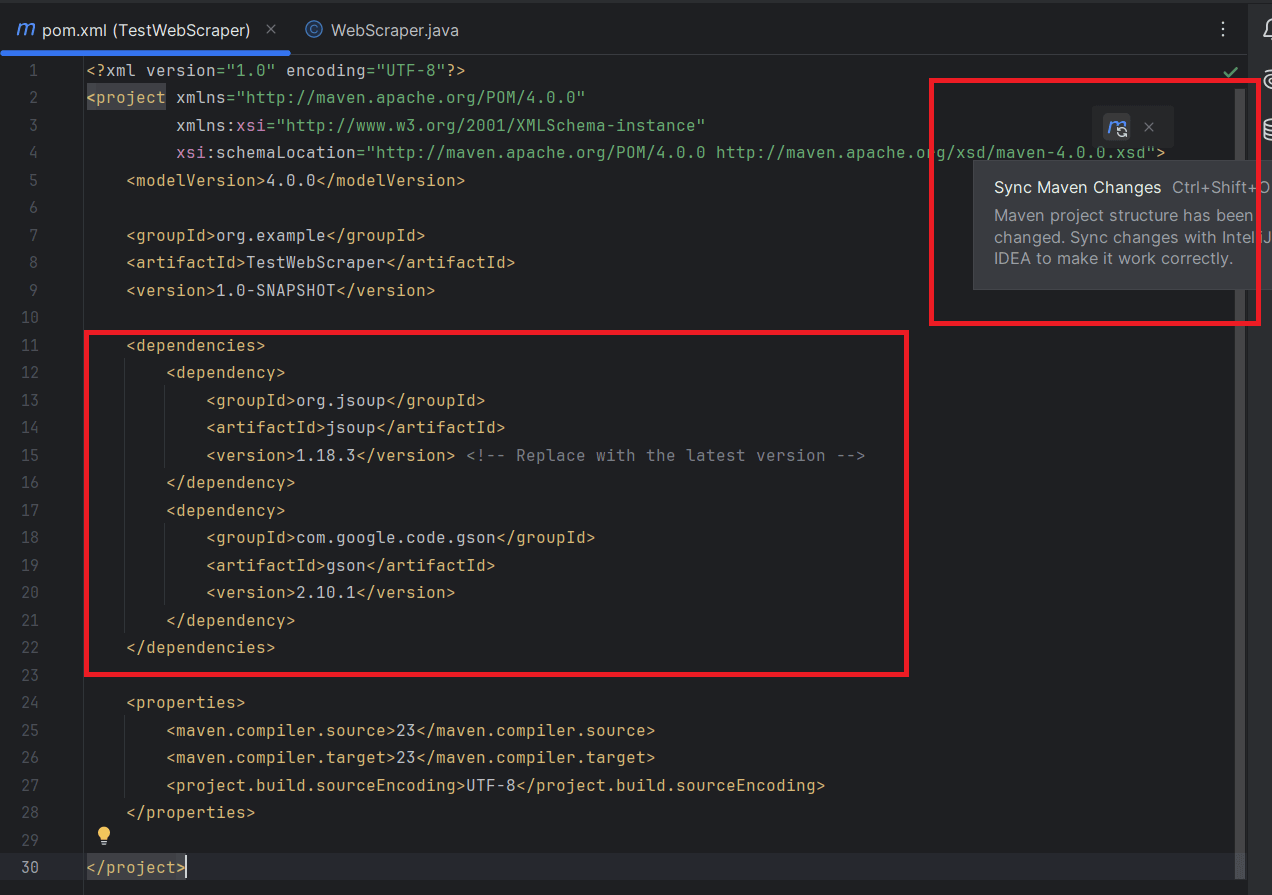
Task: Click the xmlns:xsi attribute line
Action: click(x=441, y=125)
